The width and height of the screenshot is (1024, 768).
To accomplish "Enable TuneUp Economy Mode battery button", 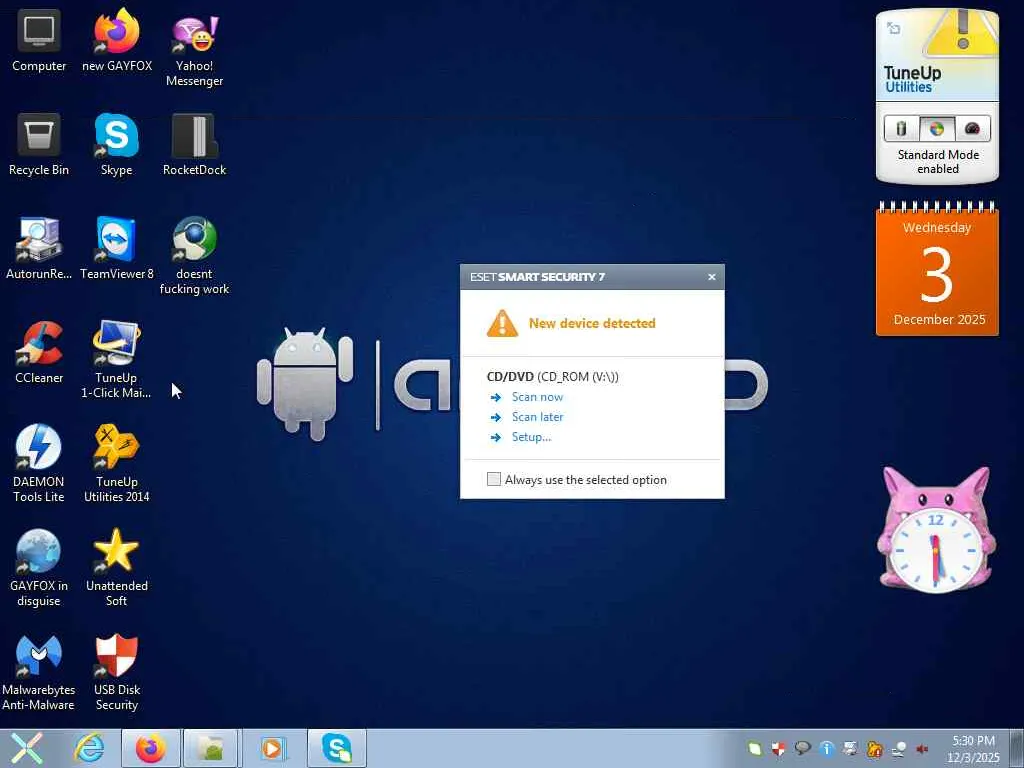I will (901, 129).
